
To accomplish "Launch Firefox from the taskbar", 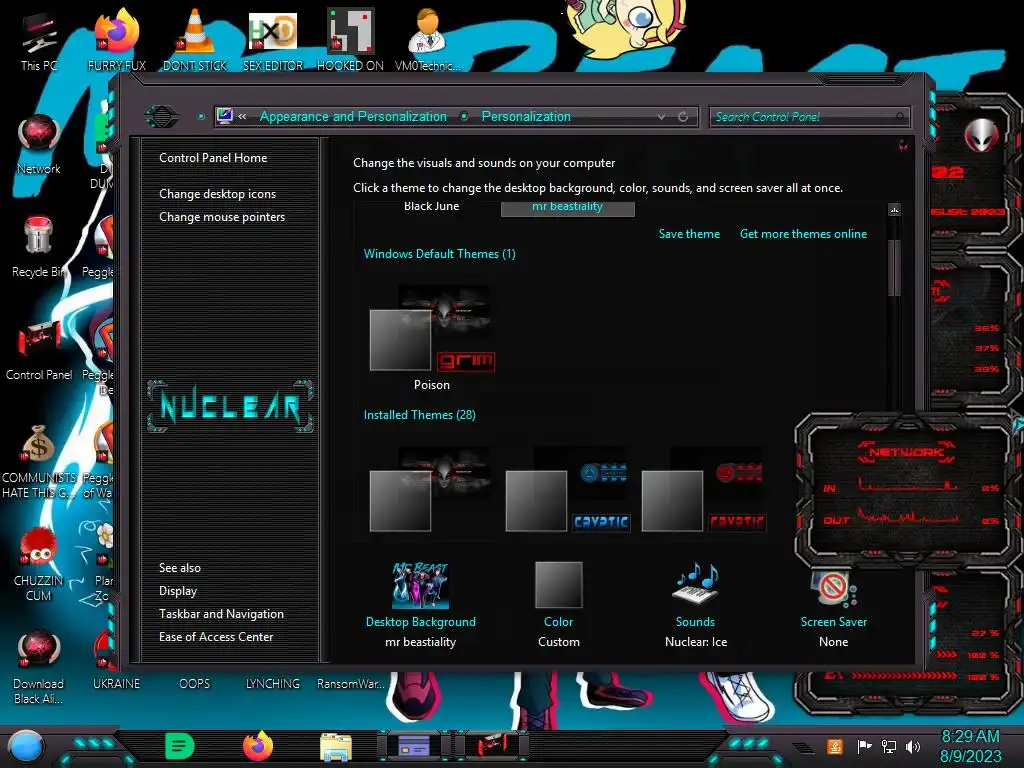I will [x=258, y=746].
